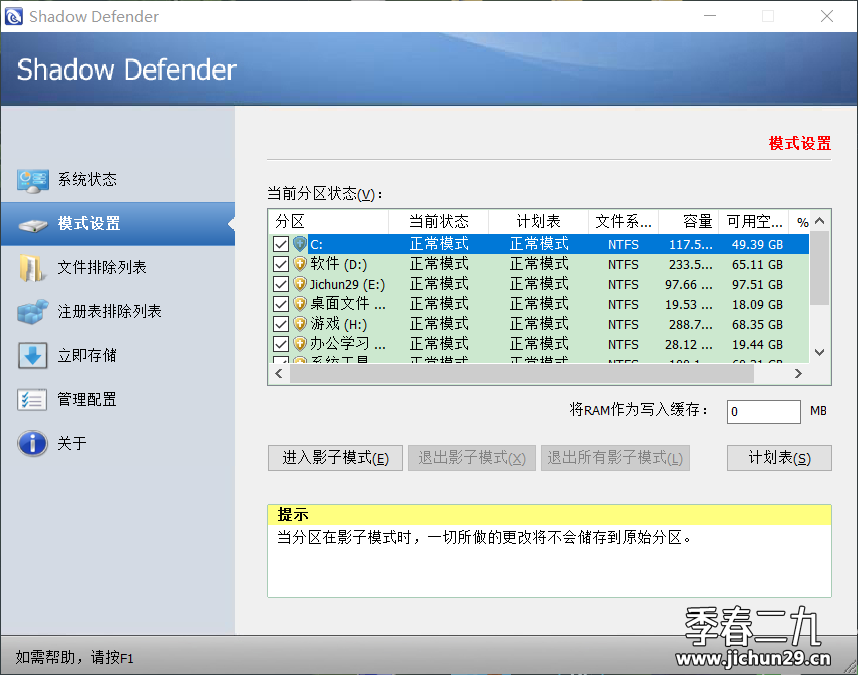
Task: Uncheck the C: partition checkbox
Action: click(281, 244)
